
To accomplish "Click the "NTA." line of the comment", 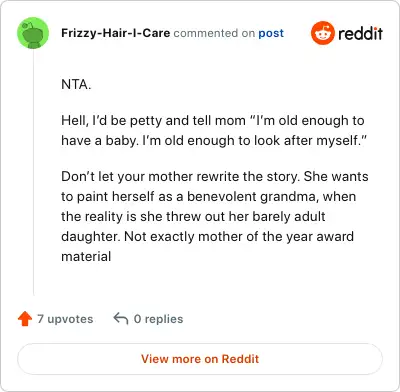I will click(76, 84).
